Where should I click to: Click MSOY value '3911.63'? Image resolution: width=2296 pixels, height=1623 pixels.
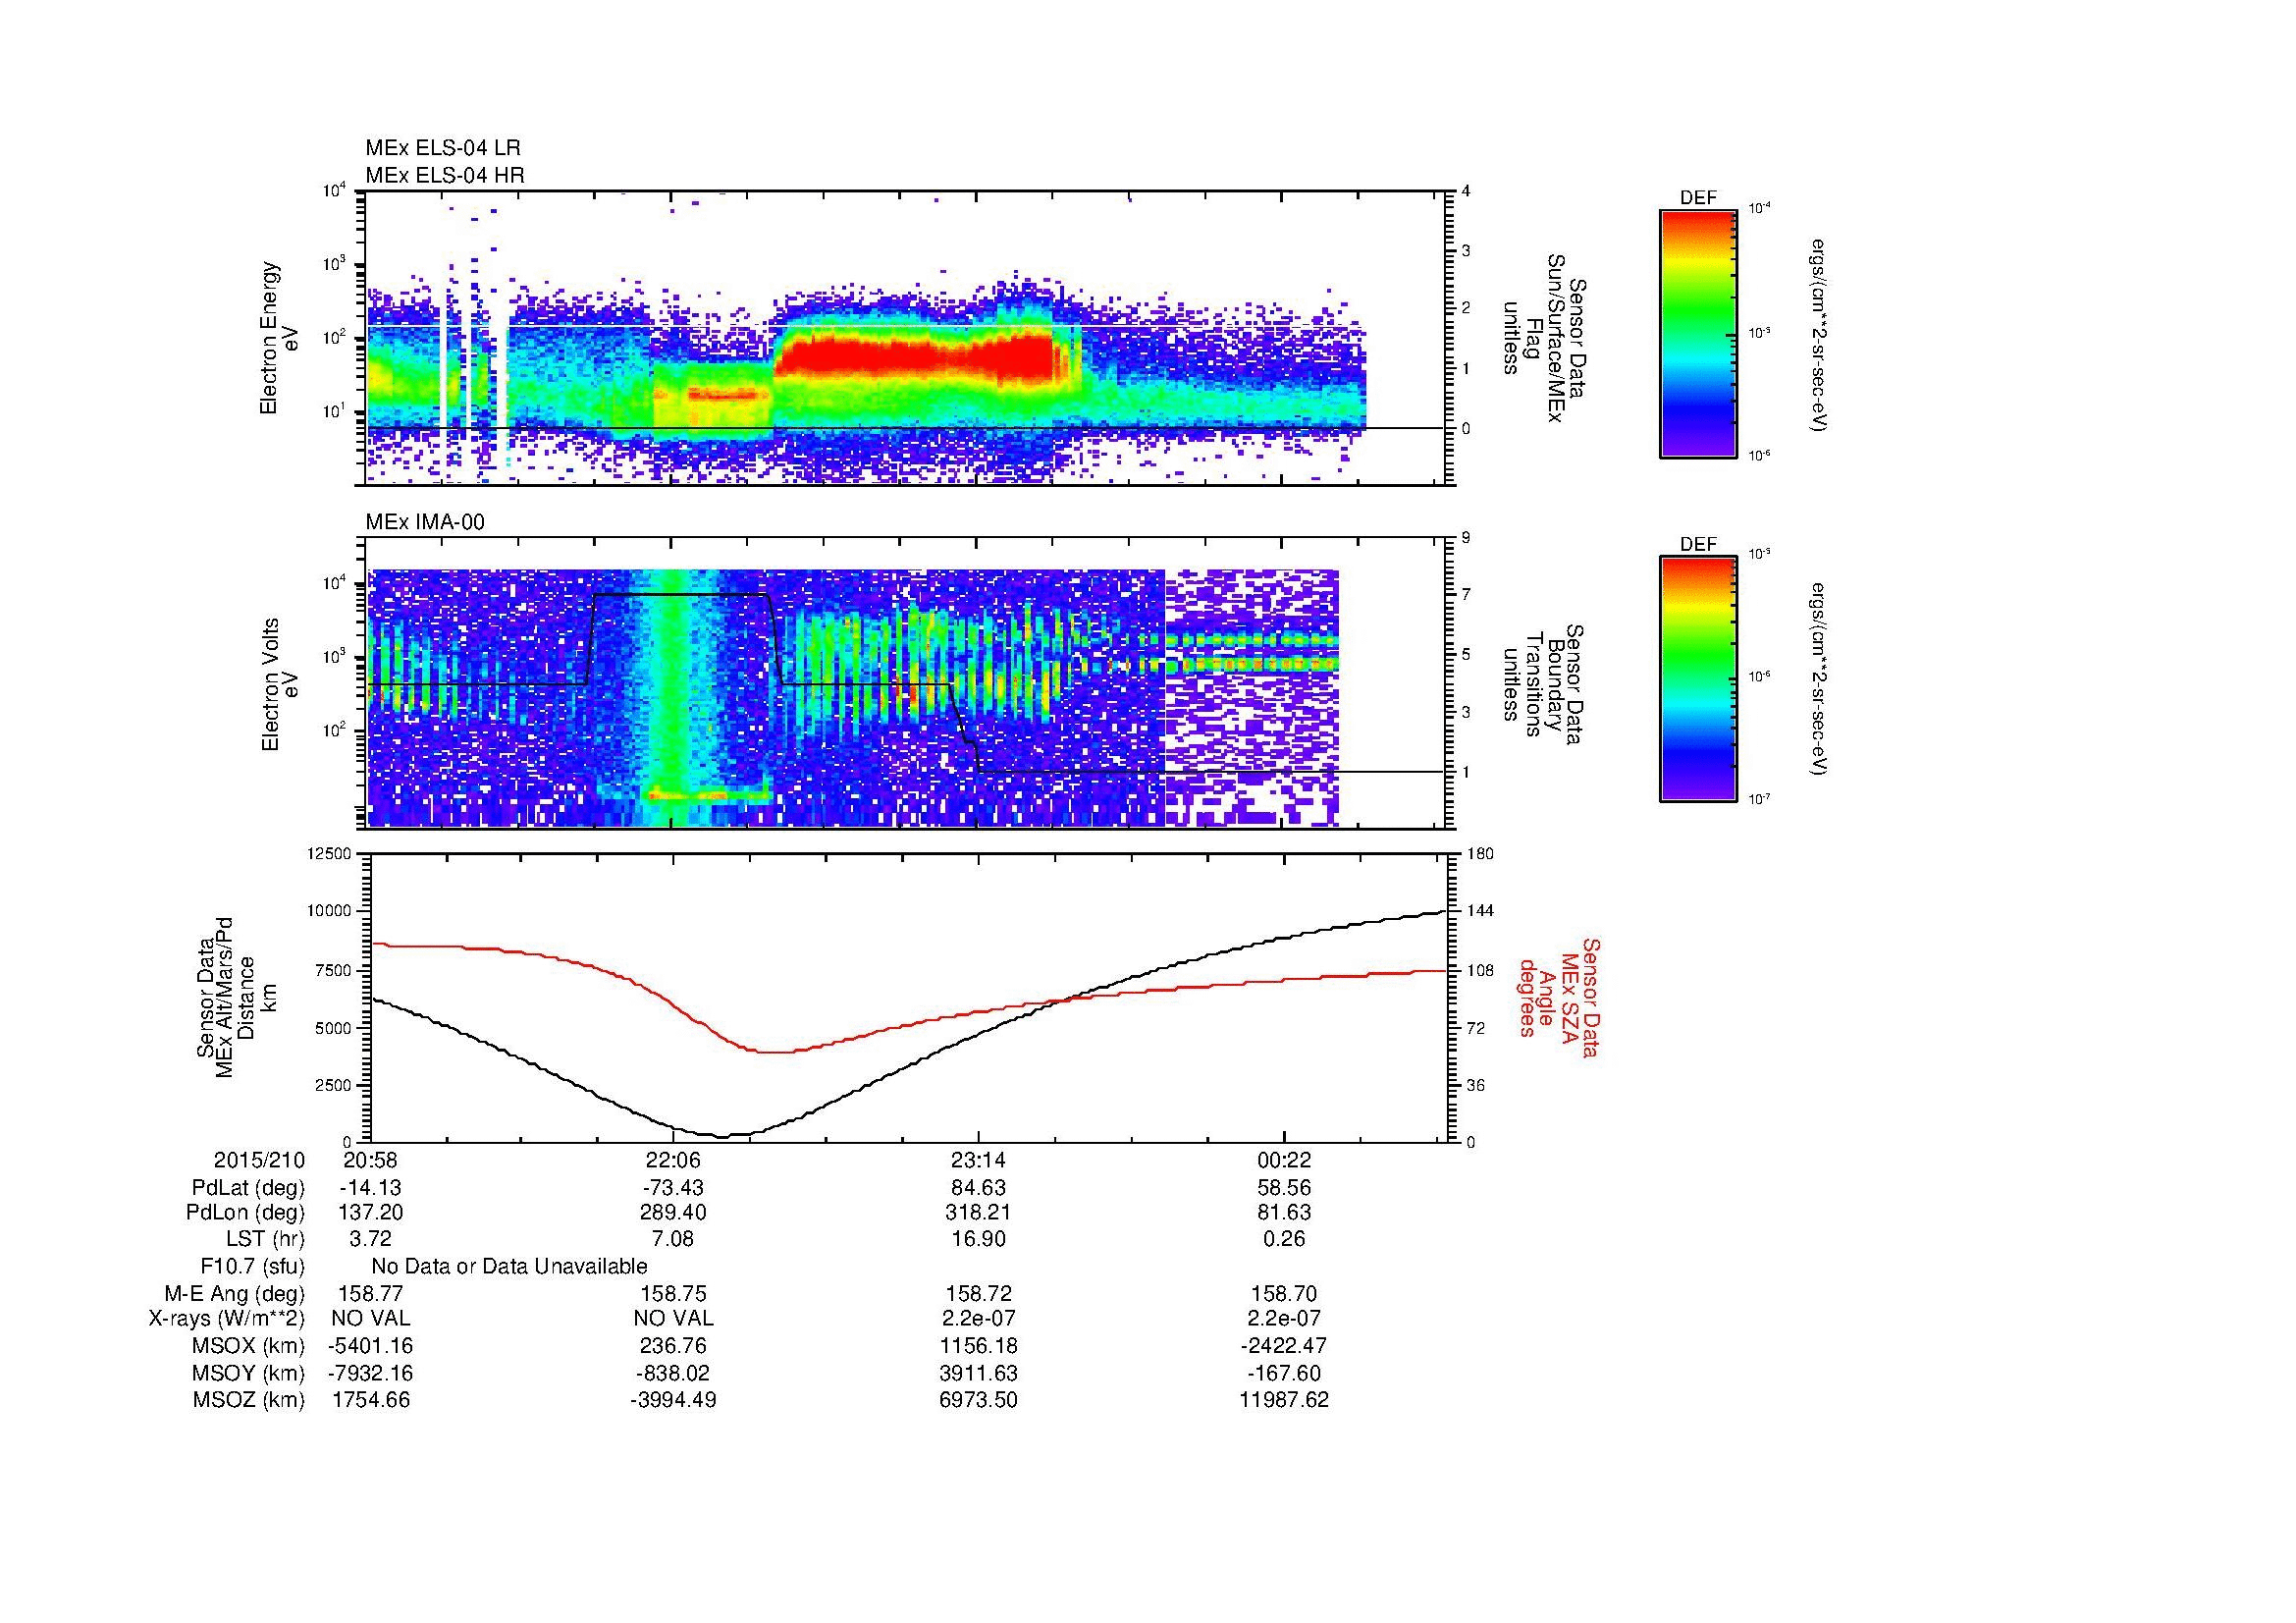click(x=979, y=1374)
